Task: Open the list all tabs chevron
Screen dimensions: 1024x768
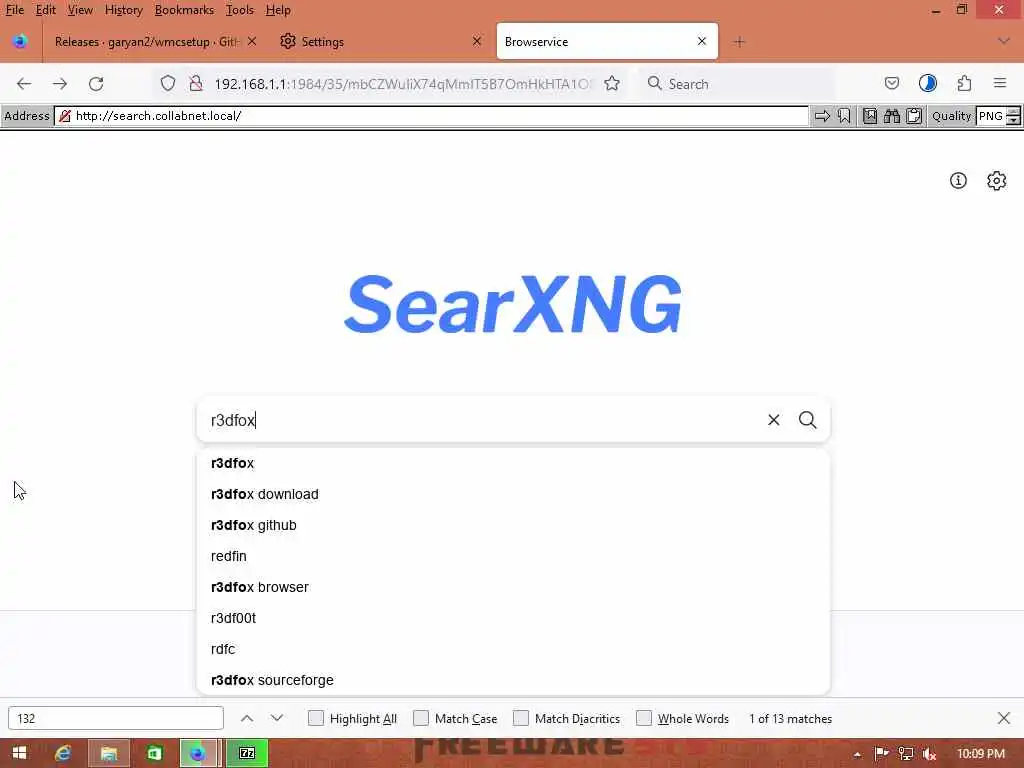Action: 1004,41
